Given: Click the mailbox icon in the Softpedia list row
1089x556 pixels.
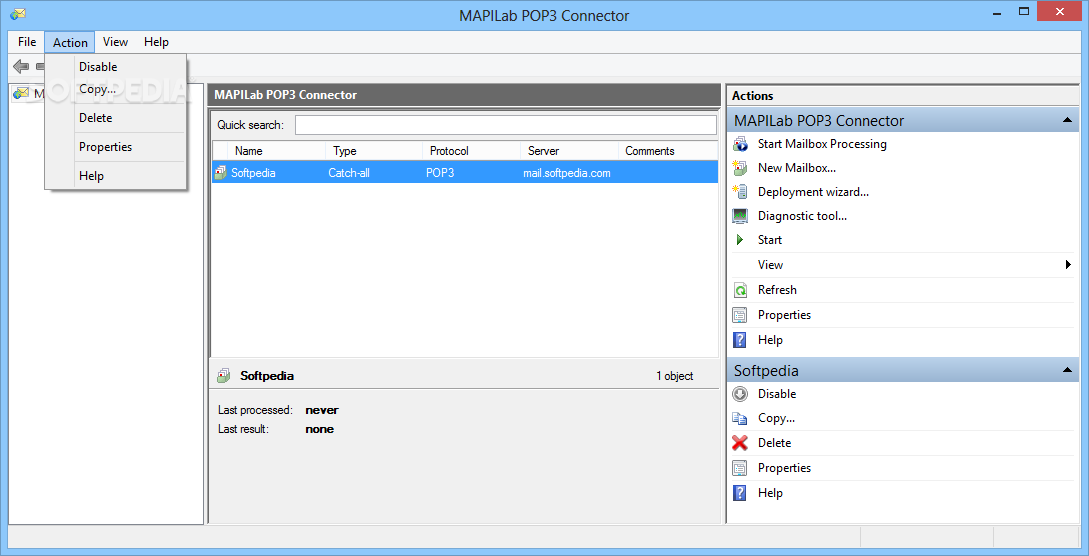Looking at the screenshot, I should (x=221, y=173).
